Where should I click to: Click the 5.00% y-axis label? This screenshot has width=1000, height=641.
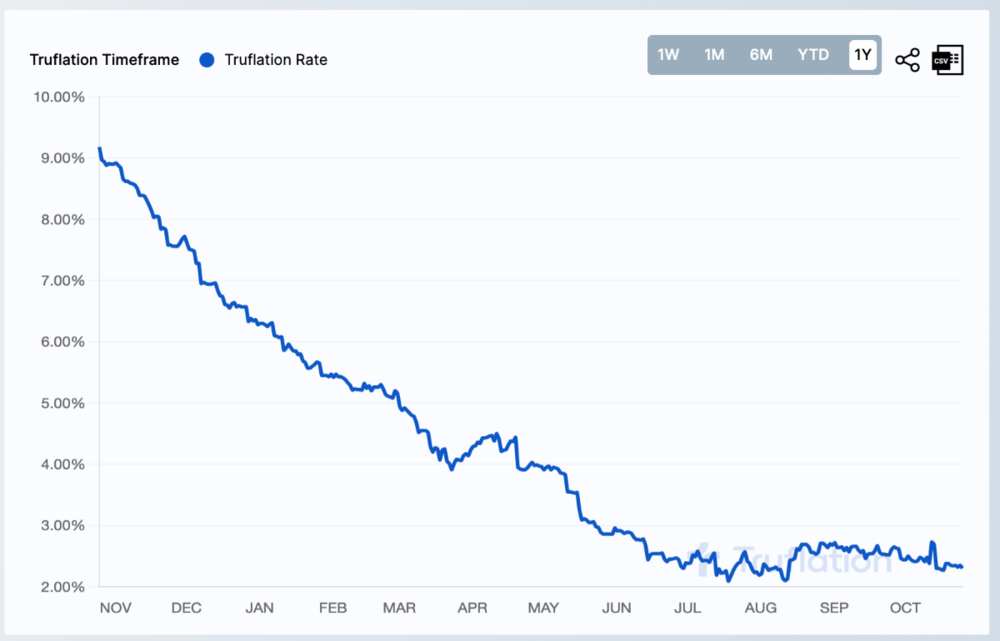click(x=62, y=403)
